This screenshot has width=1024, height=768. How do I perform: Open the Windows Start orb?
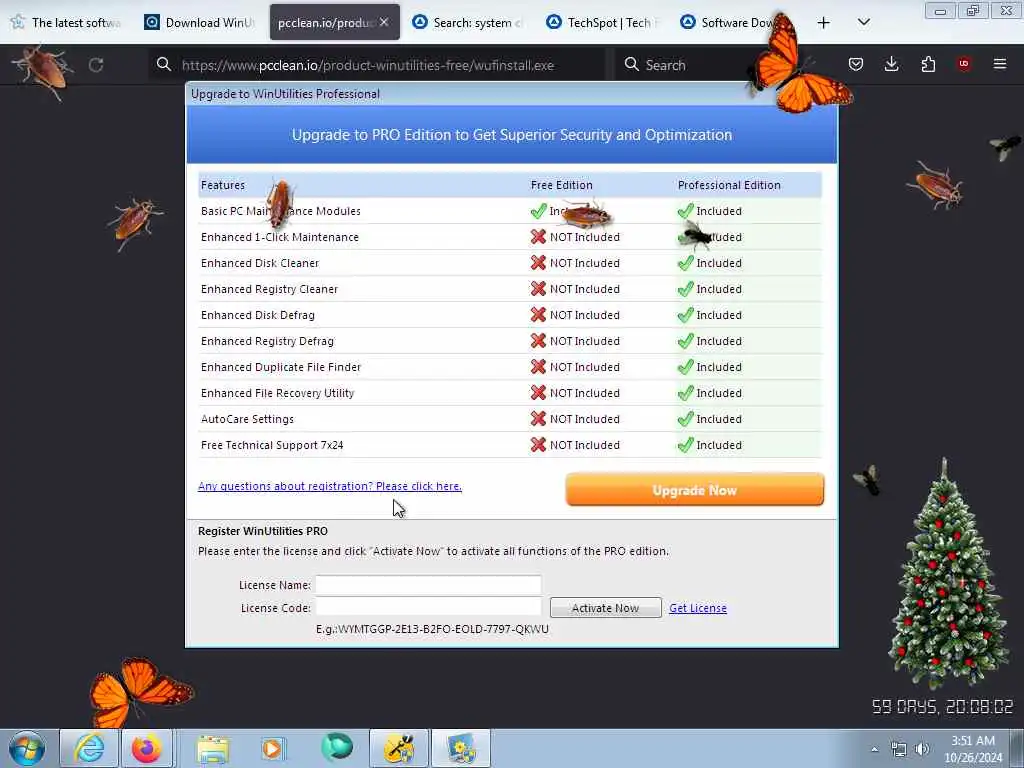pos(27,748)
